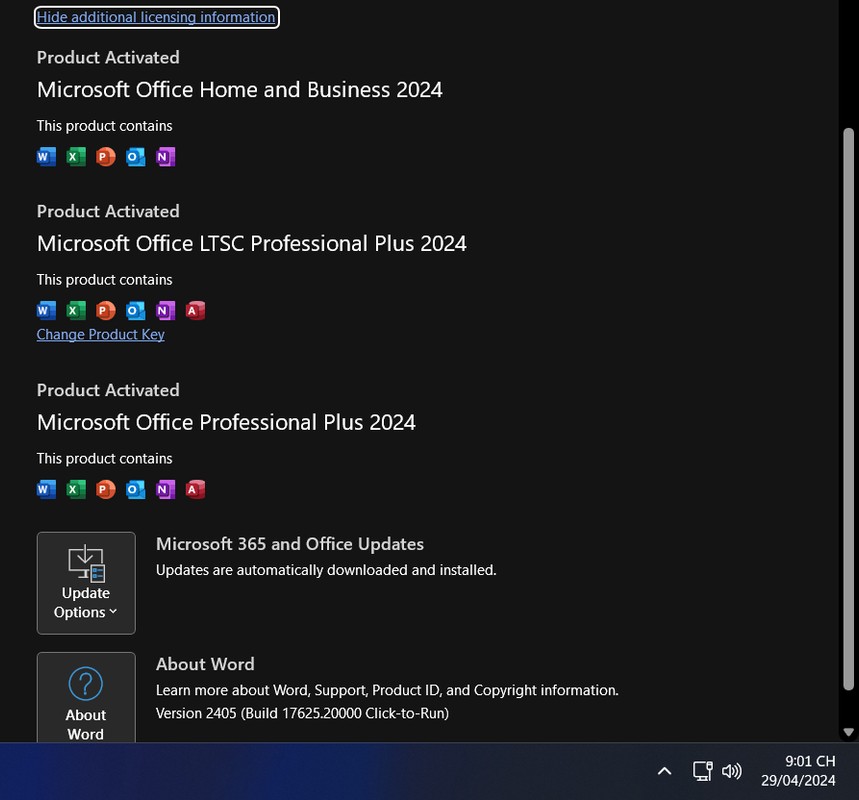
Task: Click Word icon under LTSC Professional Plus 2024
Action: (x=46, y=311)
